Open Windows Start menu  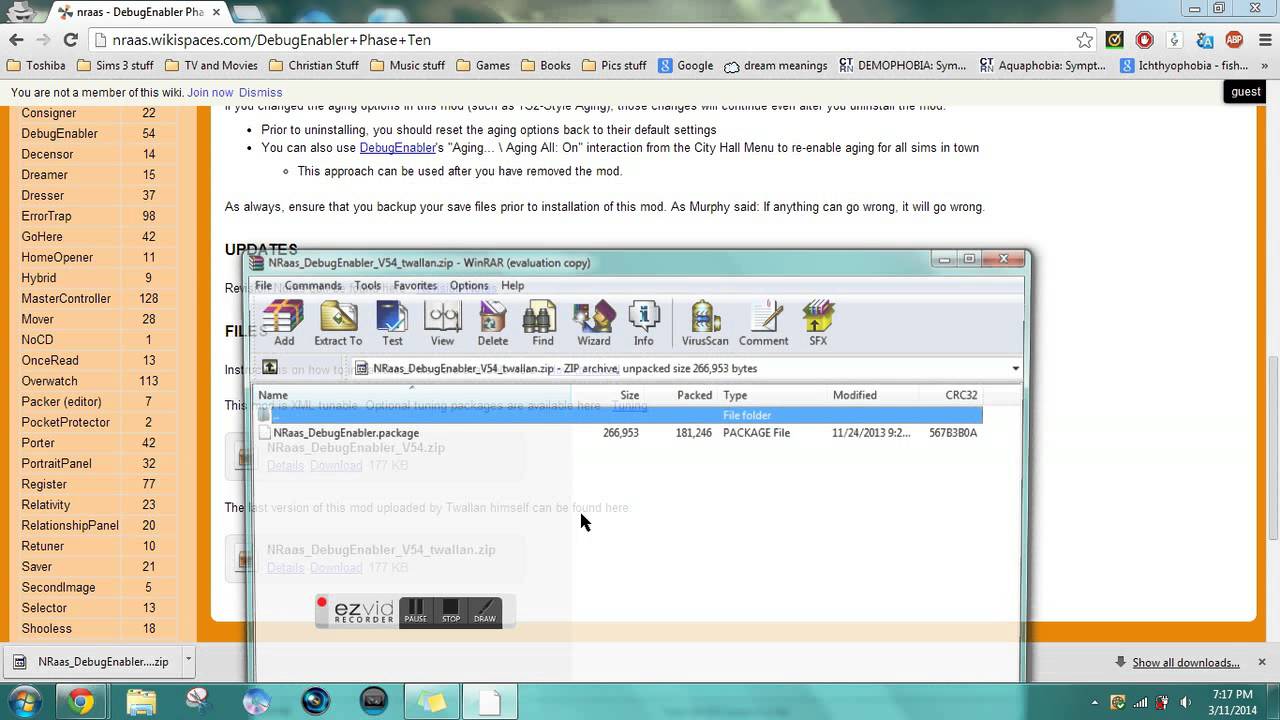26,701
